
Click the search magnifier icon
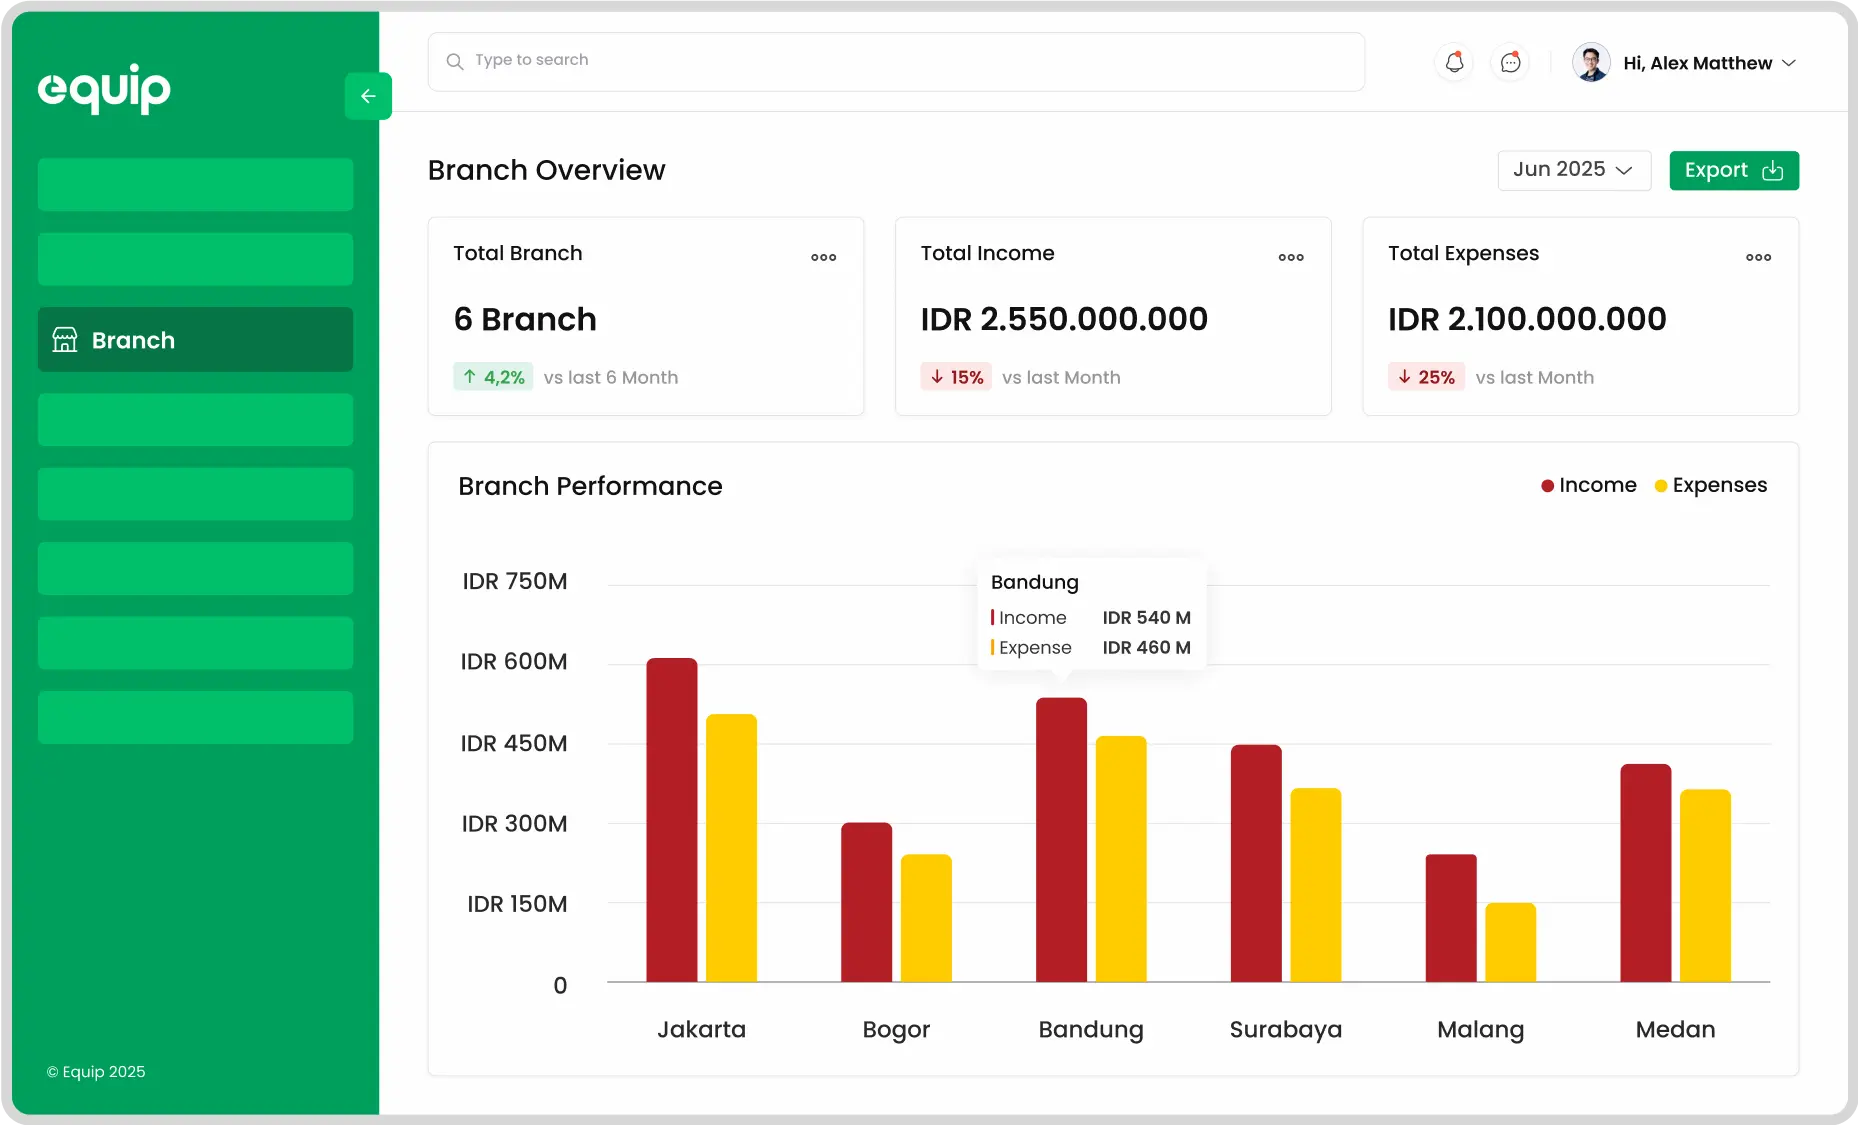pyautogui.click(x=455, y=61)
